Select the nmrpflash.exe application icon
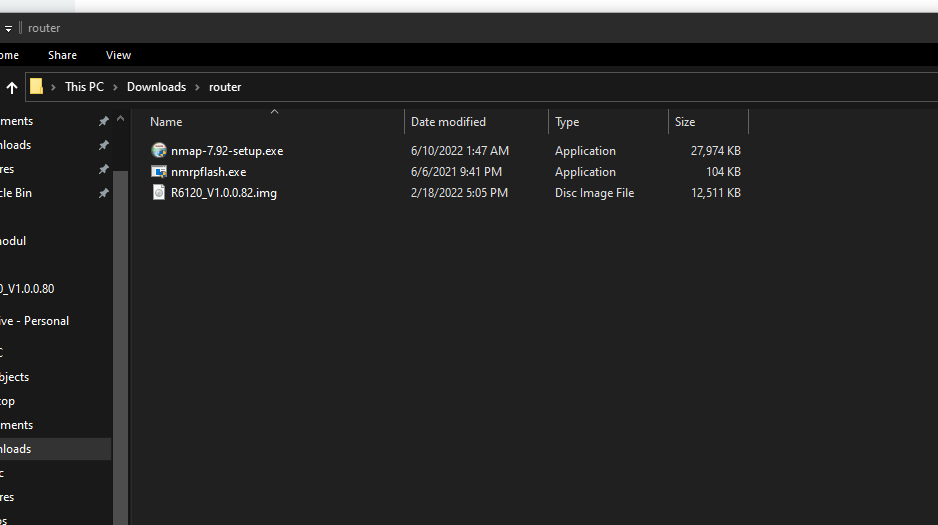 [x=158, y=172]
